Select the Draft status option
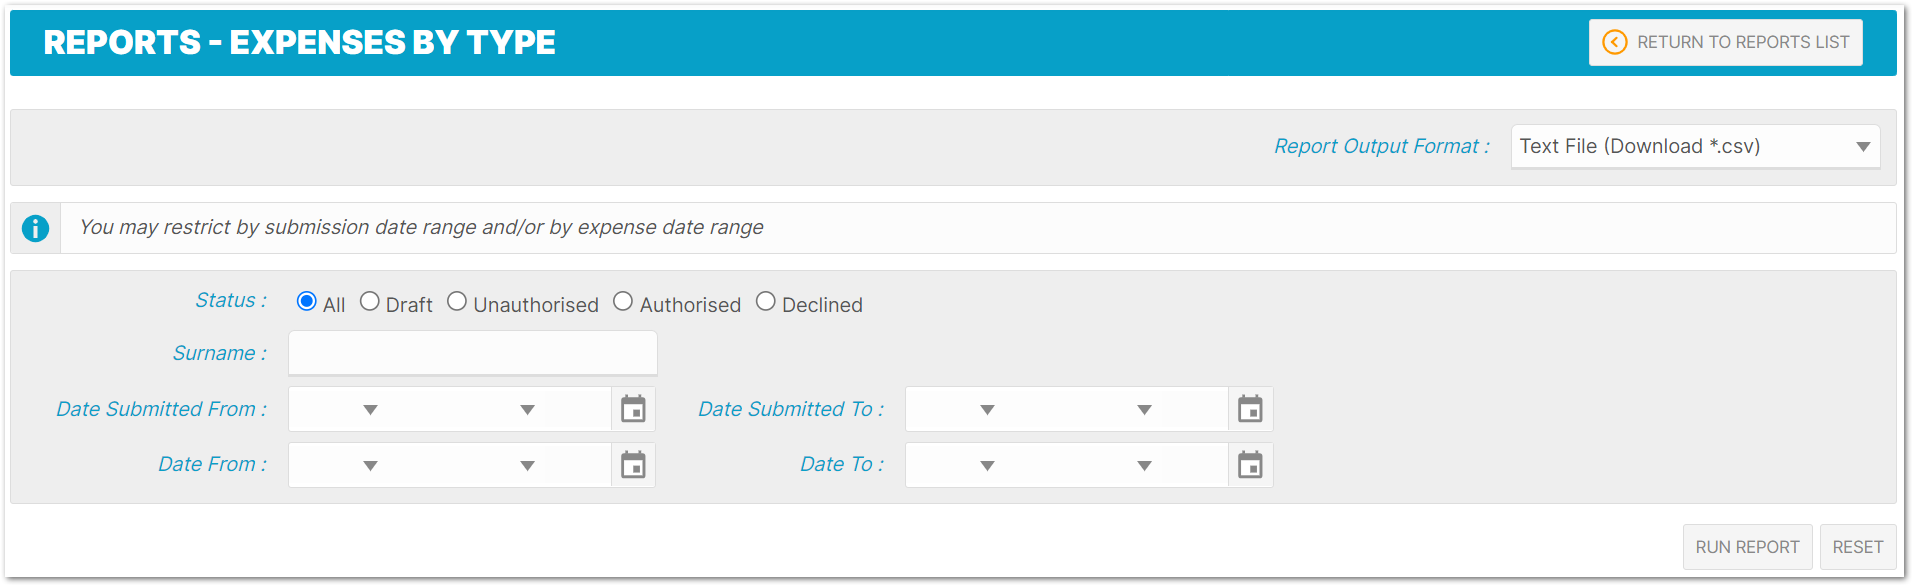 tap(370, 301)
